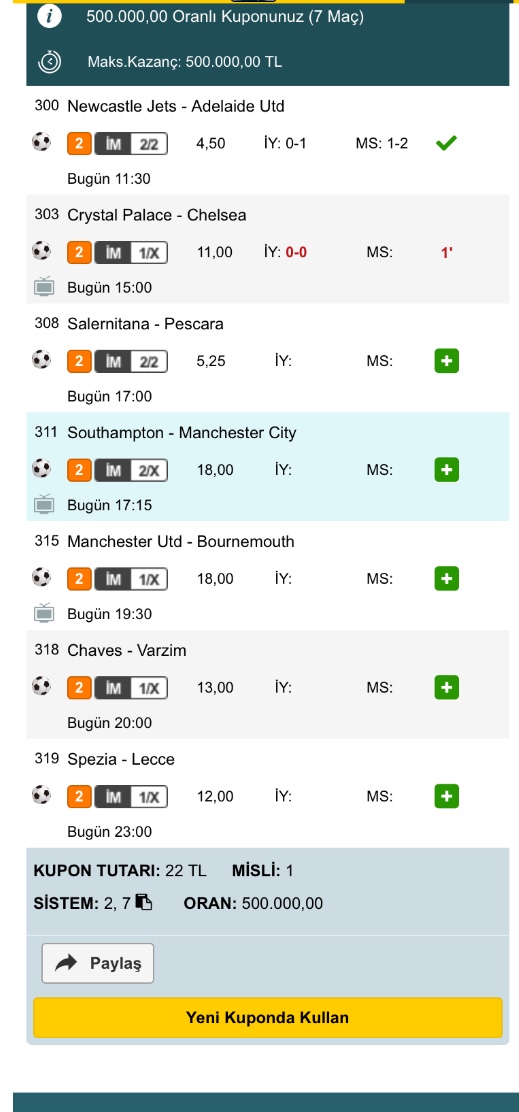Viewport: 519px width, 1112px height.
Task: Expand Manchester Utd - Bournemouth with green plus
Action: 447,579
